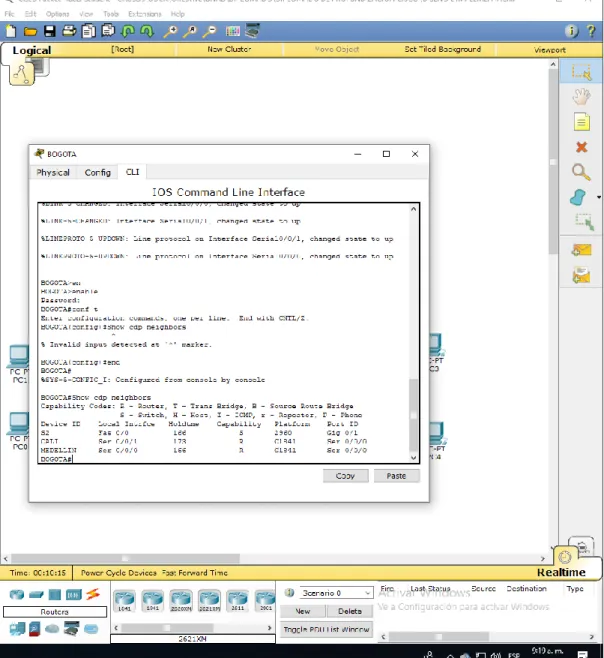Save the project using the floppy disk icon
The image size is (604, 658).
coord(50,31)
